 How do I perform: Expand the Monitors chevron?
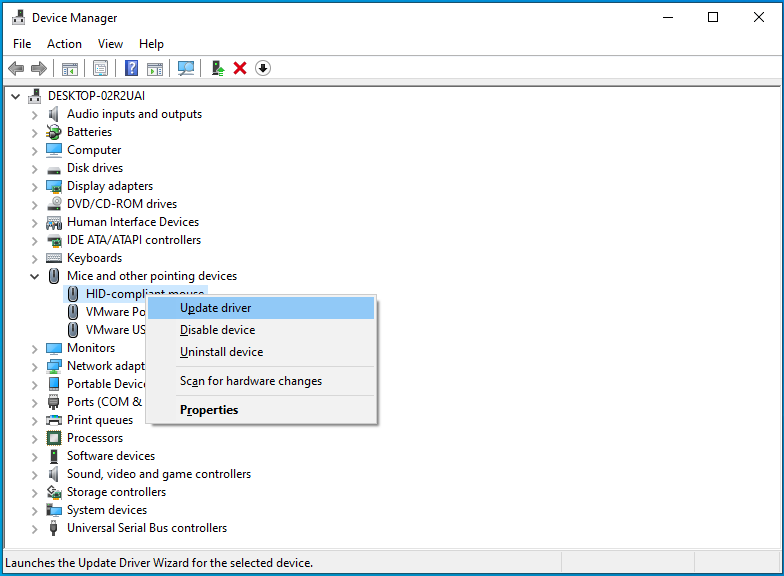click(x=34, y=349)
